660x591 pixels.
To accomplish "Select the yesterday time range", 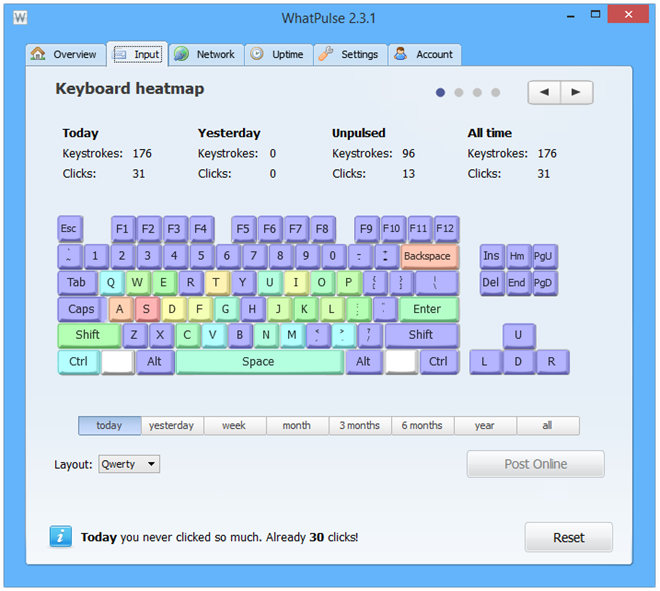I will point(172,426).
